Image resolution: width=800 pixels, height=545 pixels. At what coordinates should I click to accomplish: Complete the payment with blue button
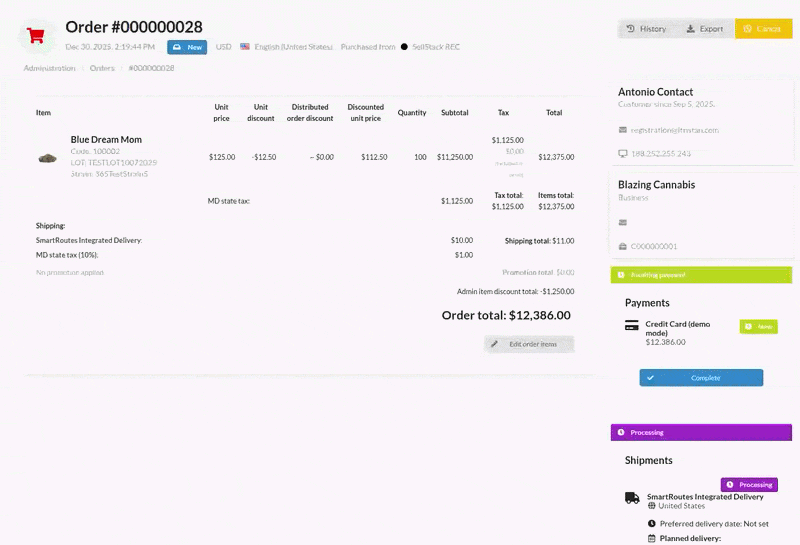click(701, 378)
